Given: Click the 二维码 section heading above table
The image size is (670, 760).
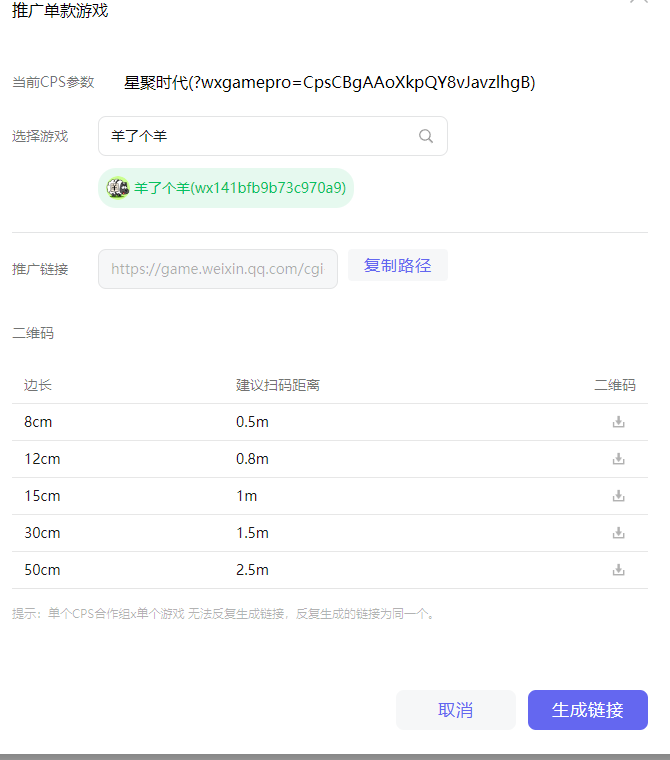Looking at the screenshot, I should [x=33, y=333].
